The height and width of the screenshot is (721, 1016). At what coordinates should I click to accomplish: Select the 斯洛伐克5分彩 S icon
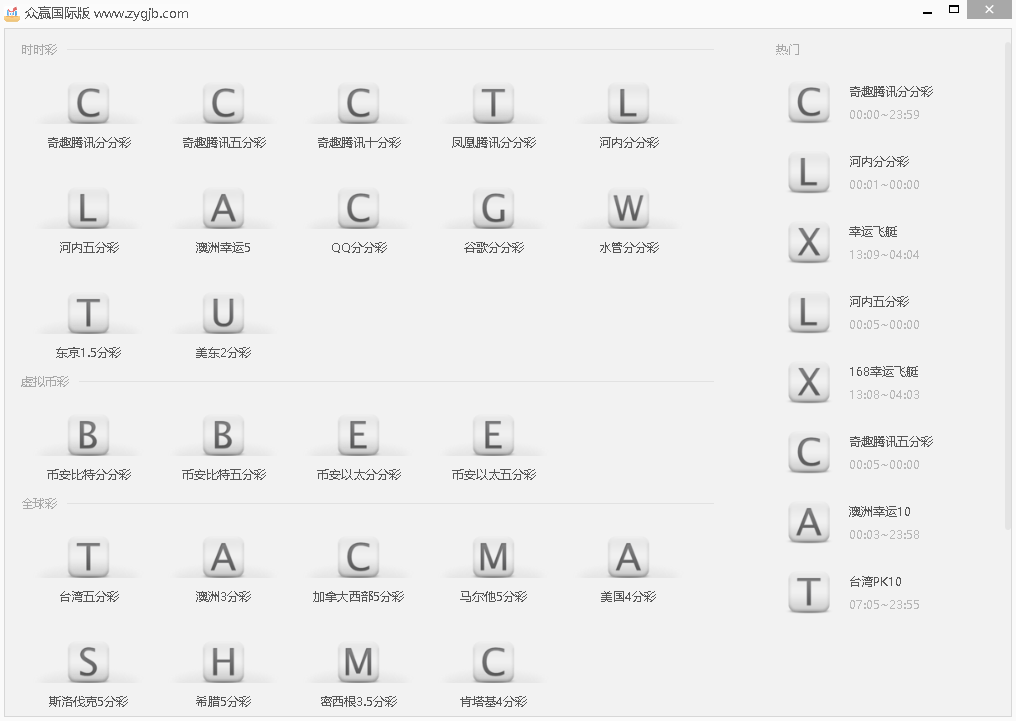click(89, 663)
